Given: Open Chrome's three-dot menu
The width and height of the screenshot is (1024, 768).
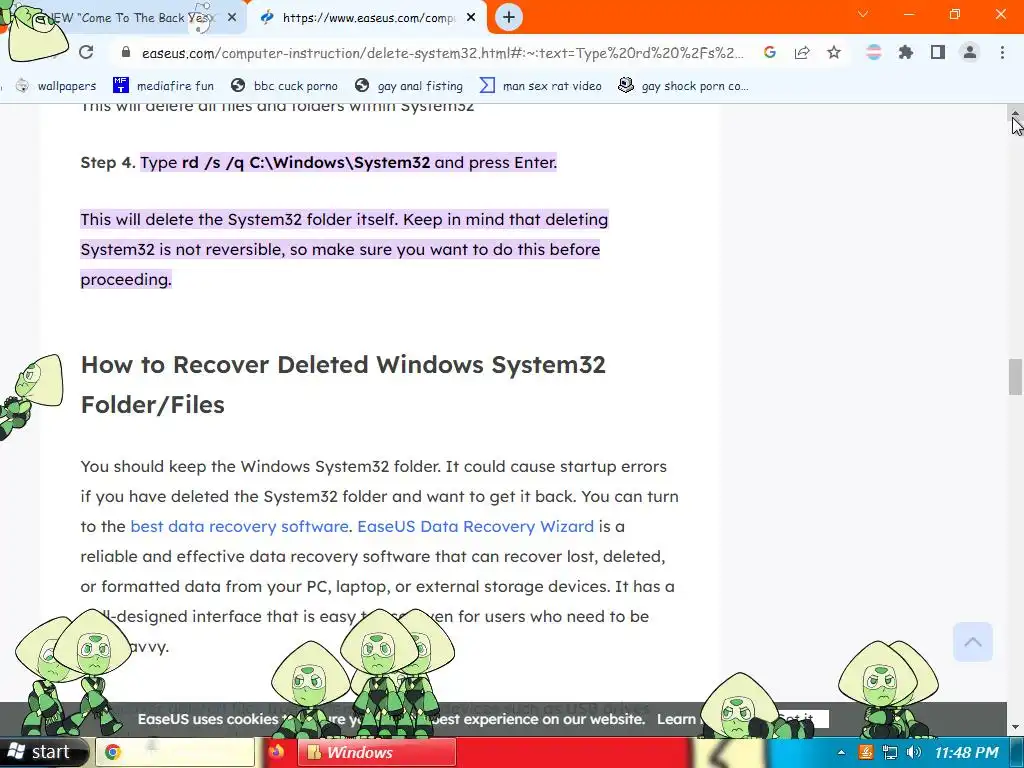Looking at the screenshot, I should pyautogui.click(x=1002, y=52).
